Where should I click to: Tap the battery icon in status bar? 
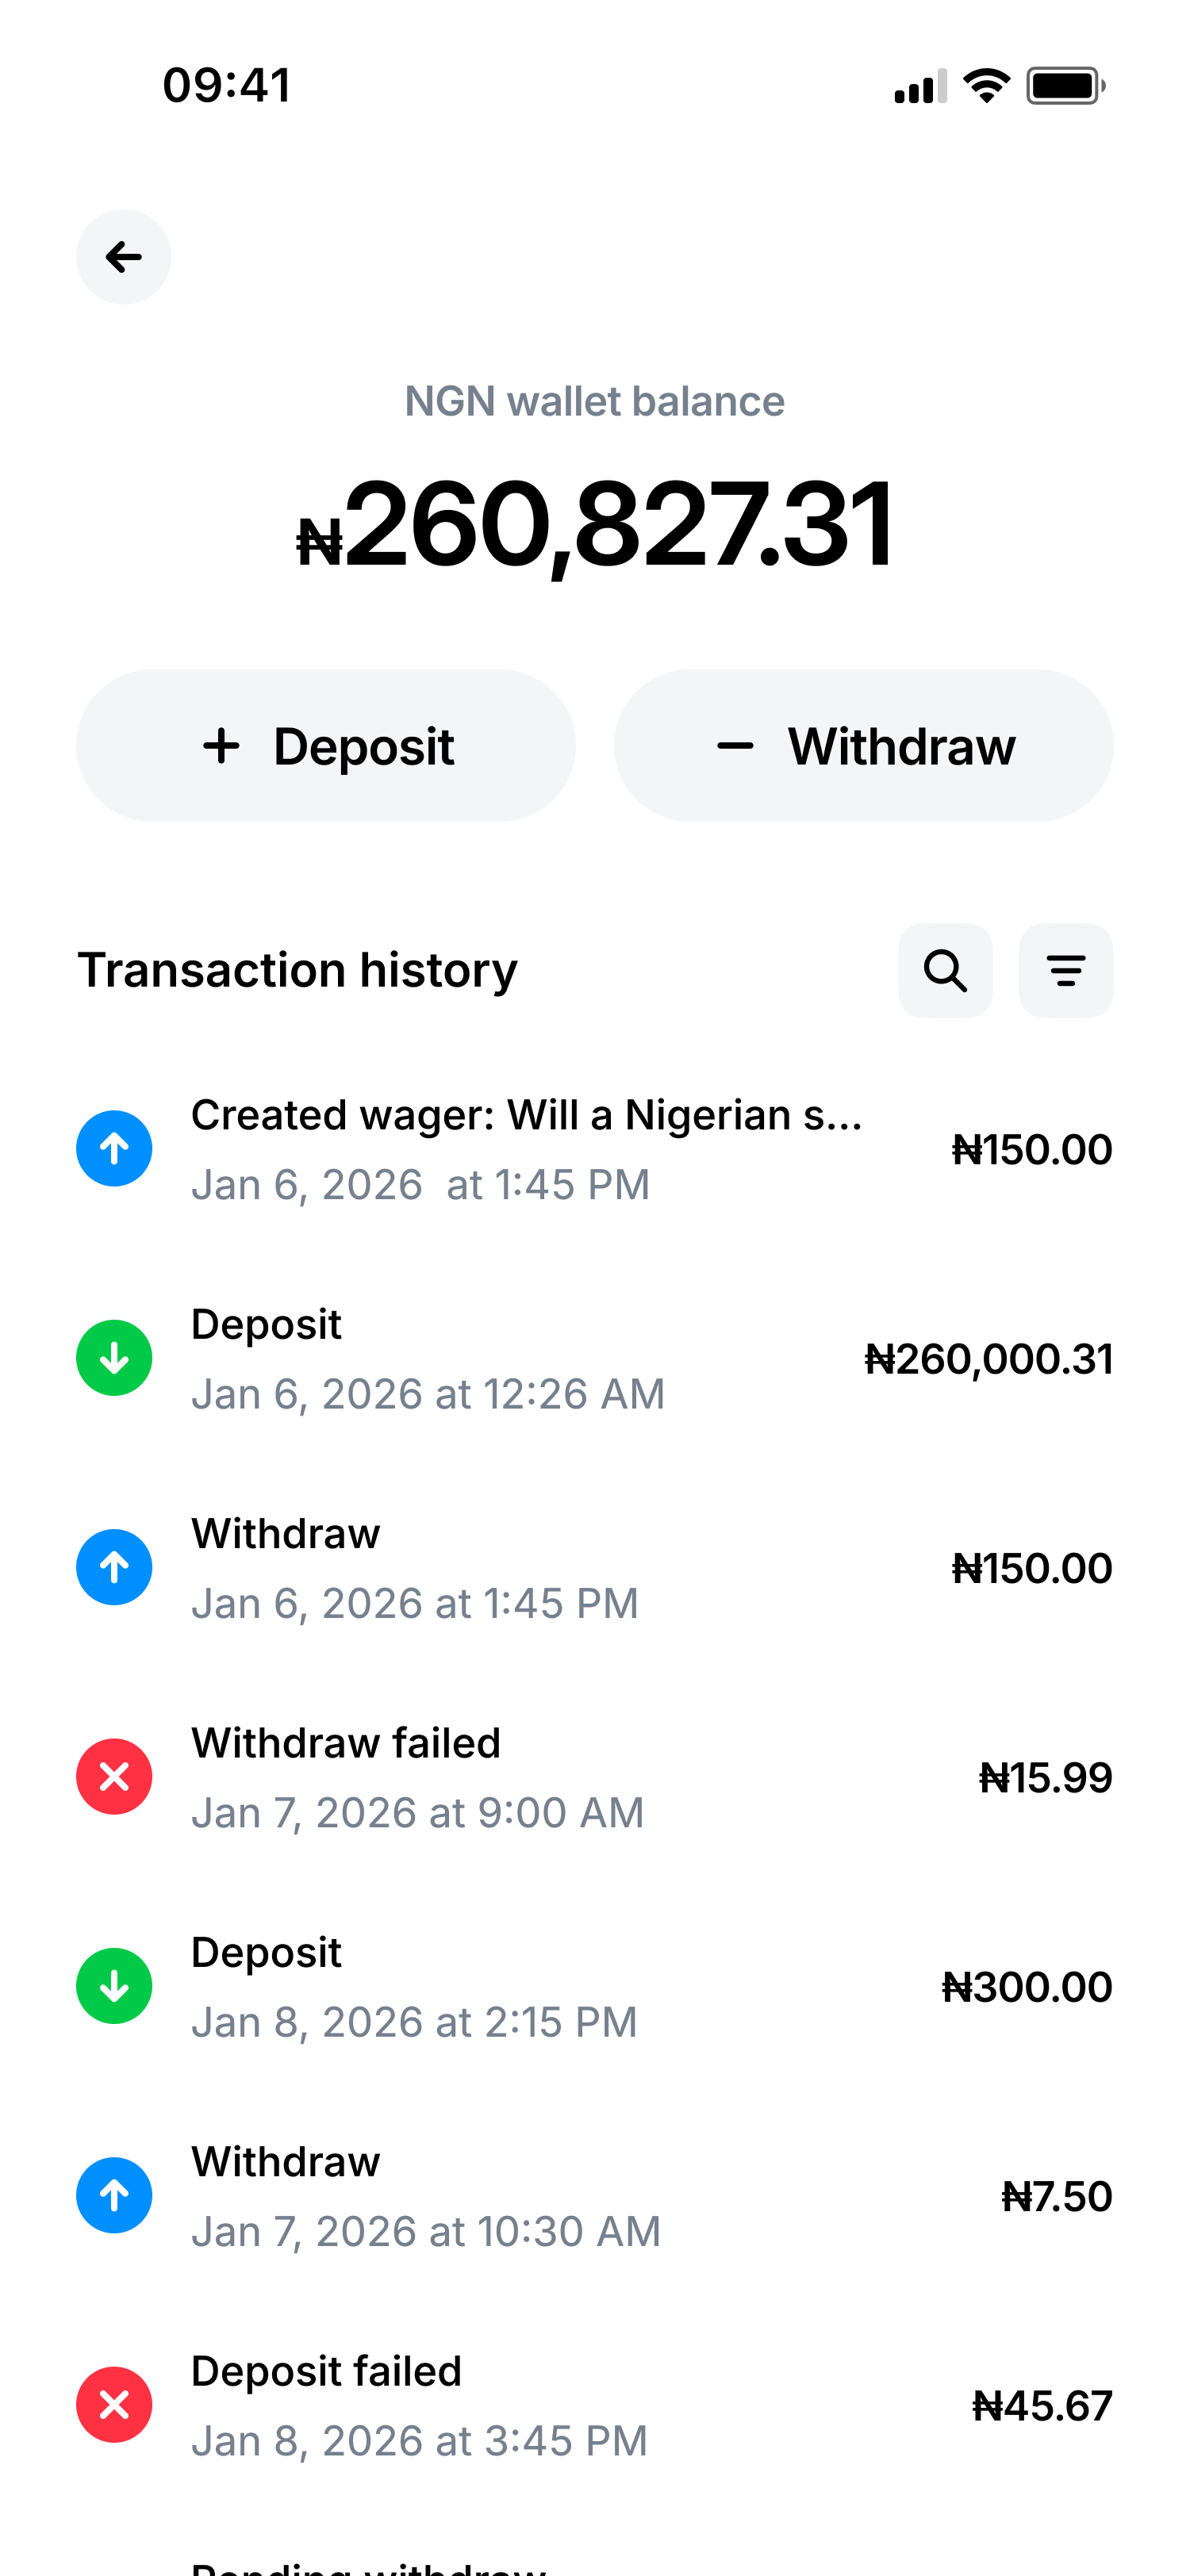click(1065, 86)
